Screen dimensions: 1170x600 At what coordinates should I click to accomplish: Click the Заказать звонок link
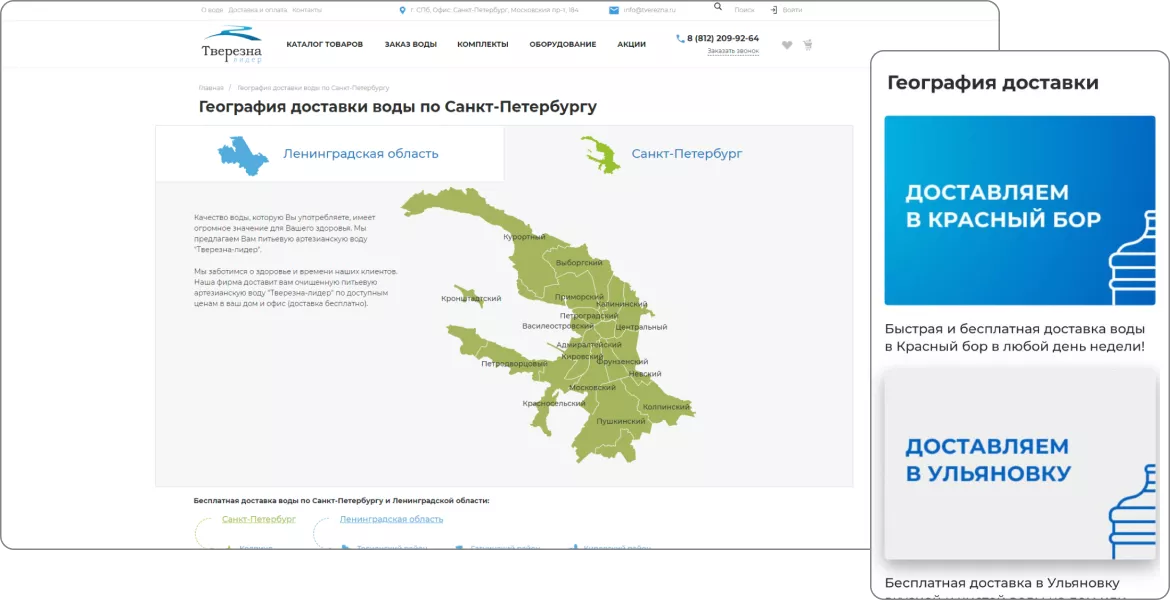point(733,51)
